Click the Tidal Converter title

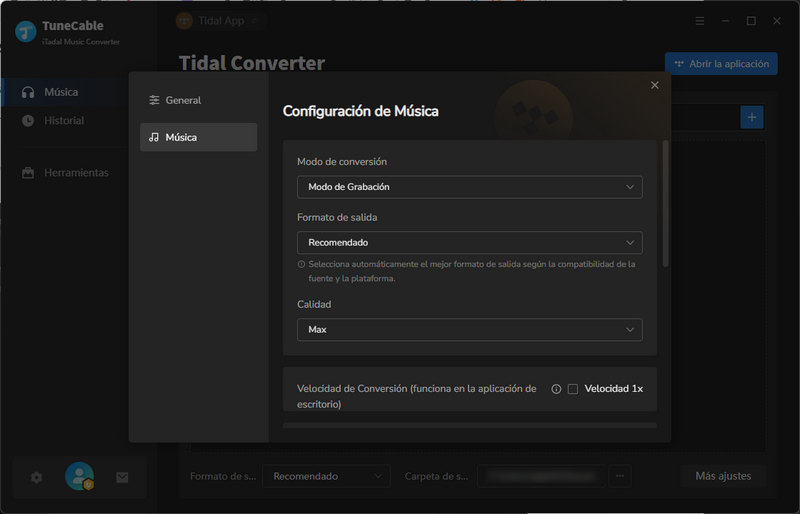[x=252, y=63]
